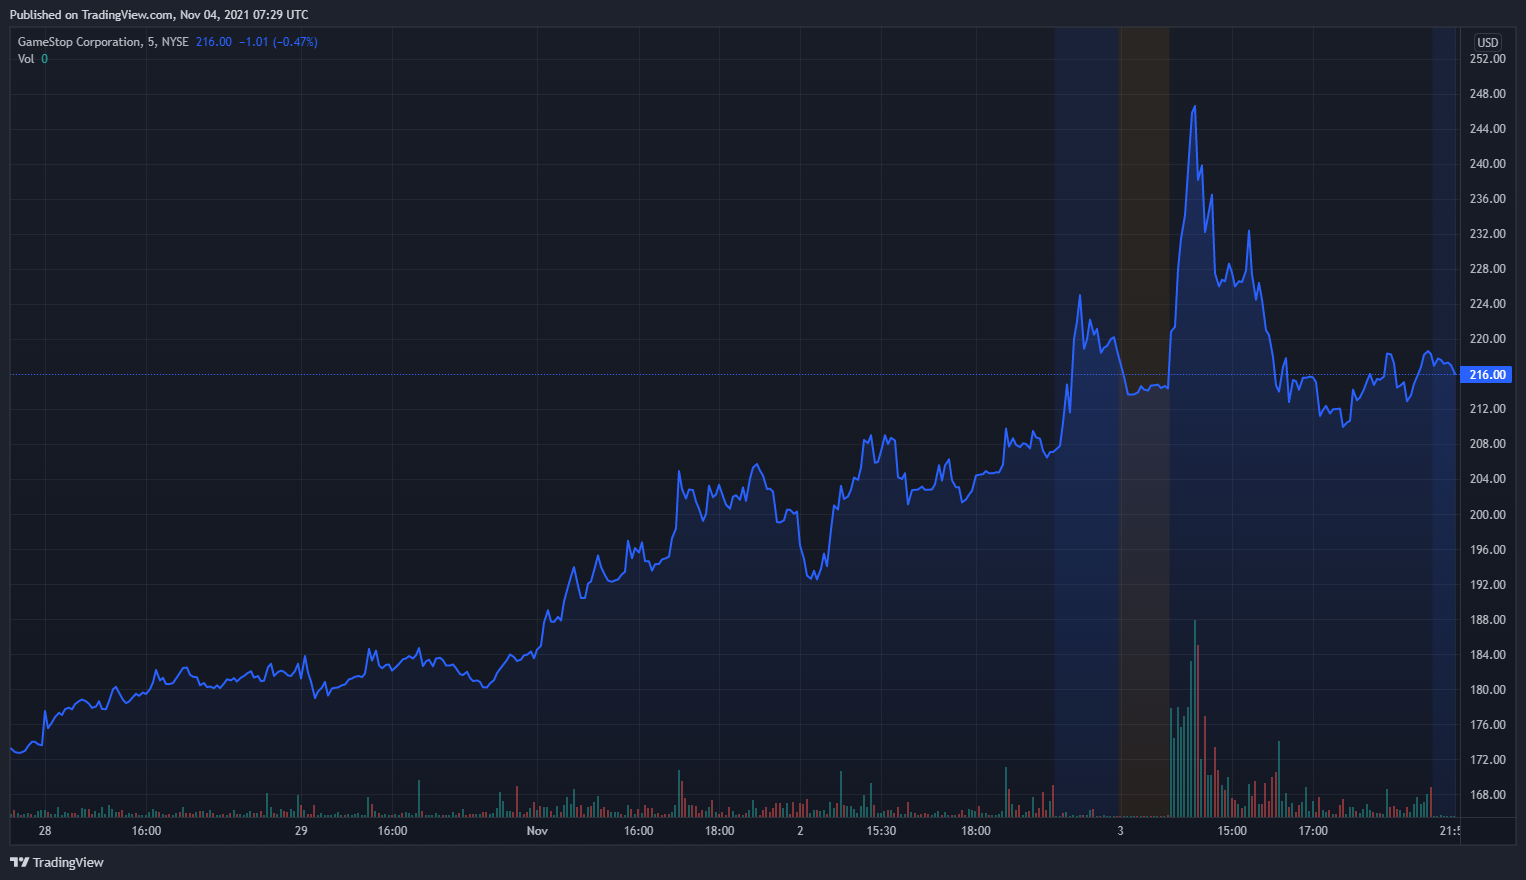Select the 208.00 price level label
The height and width of the screenshot is (880, 1526).
[1487, 444]
